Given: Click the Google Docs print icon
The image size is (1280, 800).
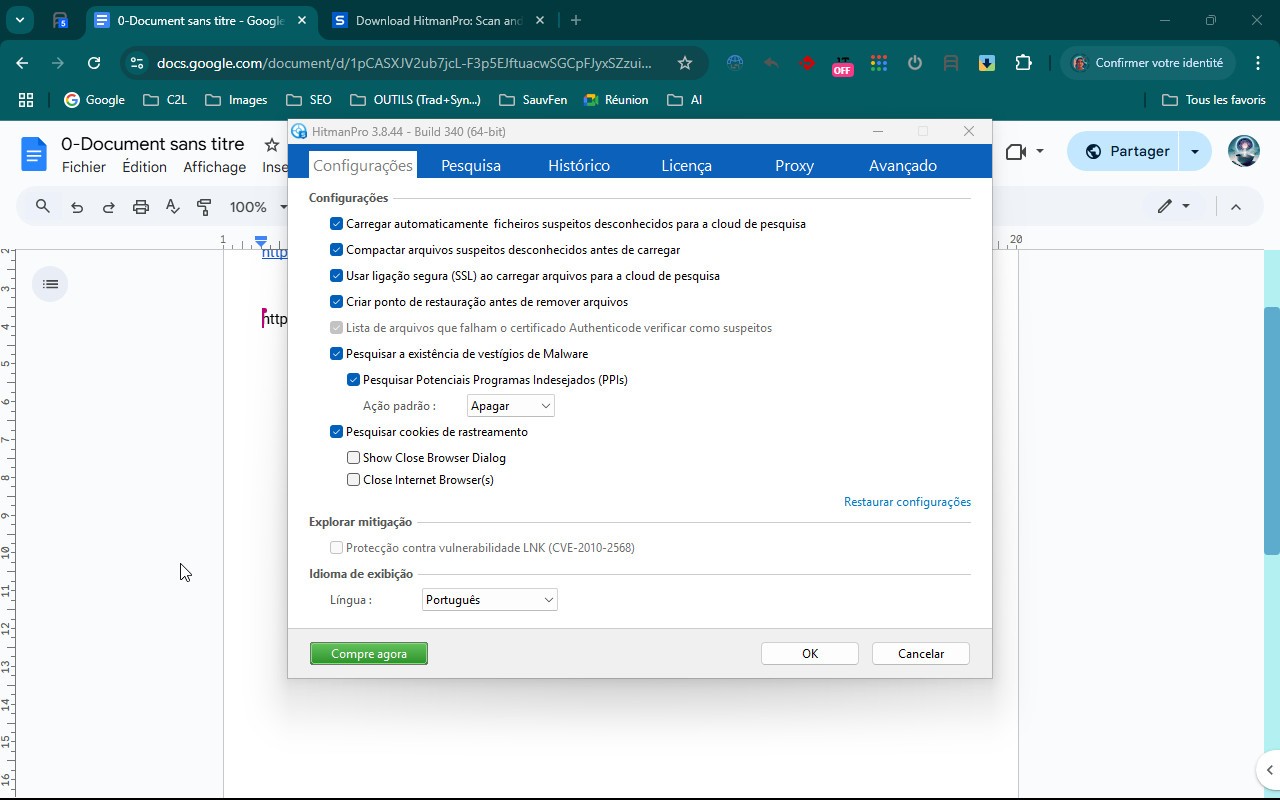Looking at the screenshot, I should pos(141,207).
